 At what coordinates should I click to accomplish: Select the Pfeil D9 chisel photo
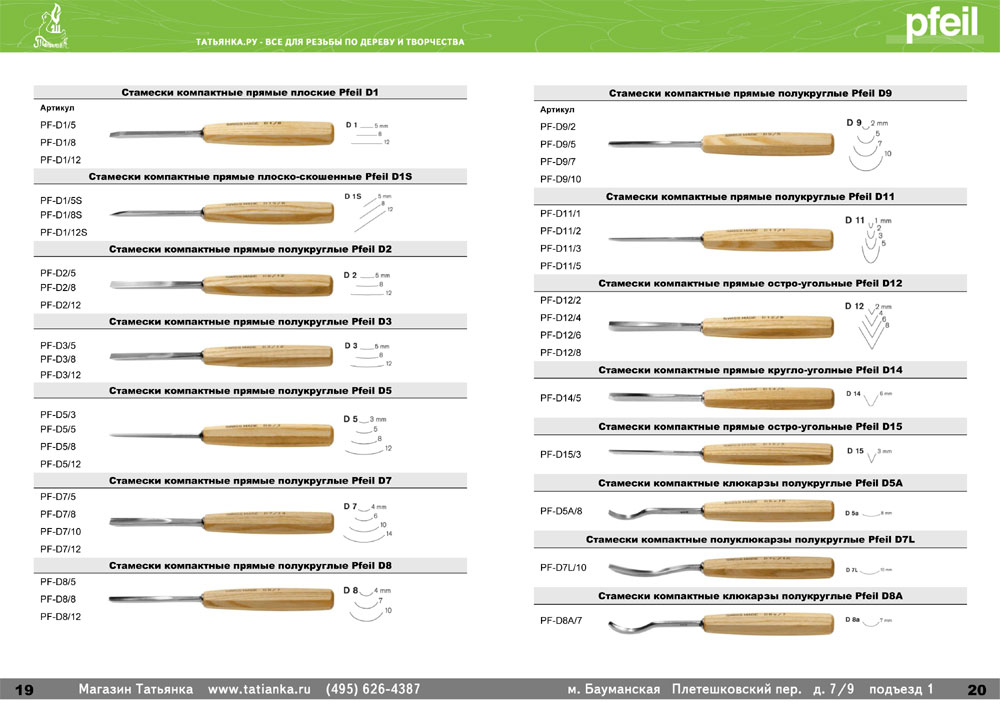point(721,144)
